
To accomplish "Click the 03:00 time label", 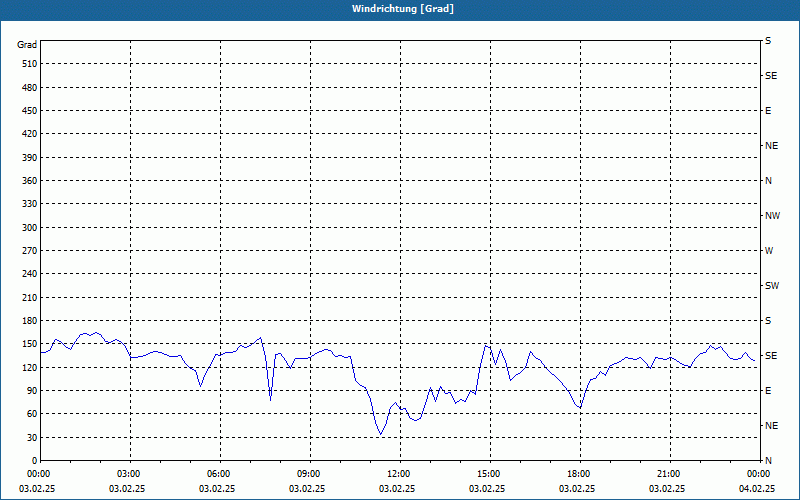I will coord(131,474).
